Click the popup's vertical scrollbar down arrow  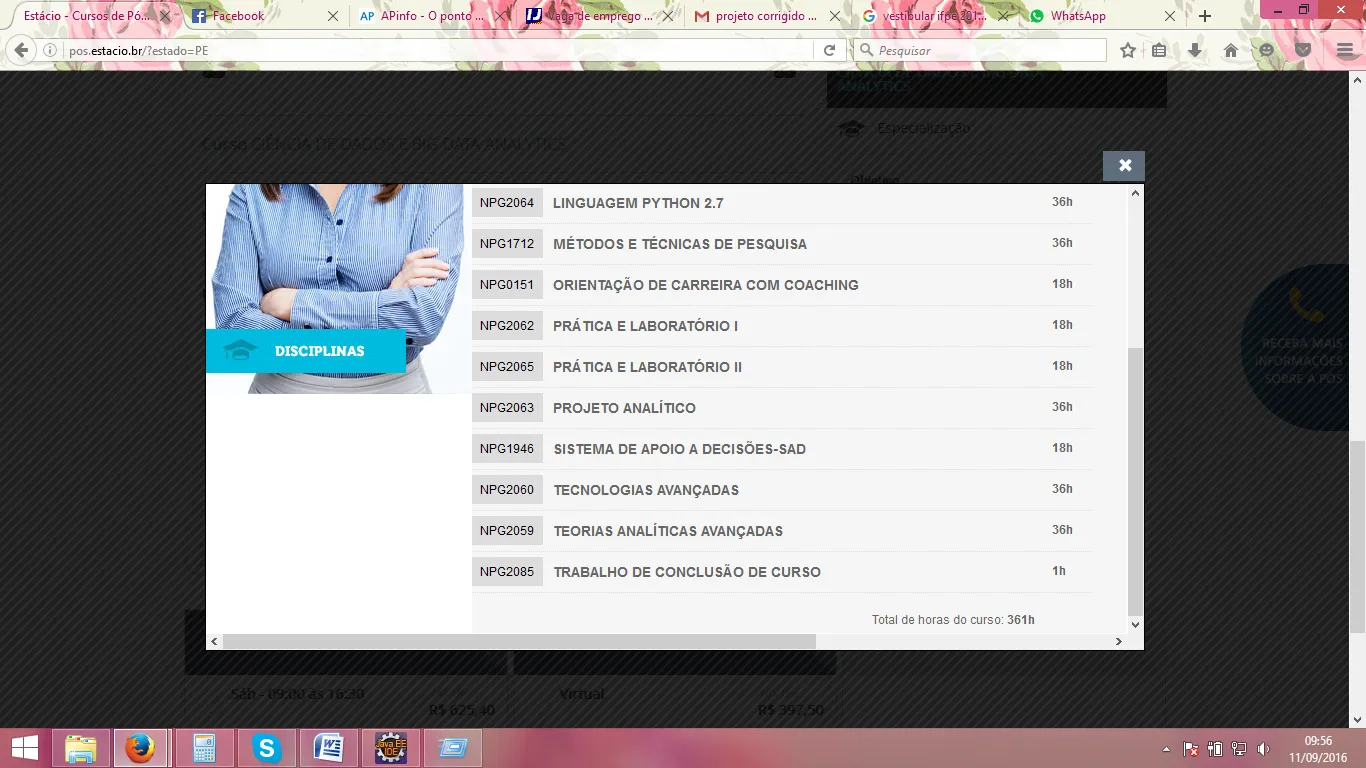pos(1135,625)
